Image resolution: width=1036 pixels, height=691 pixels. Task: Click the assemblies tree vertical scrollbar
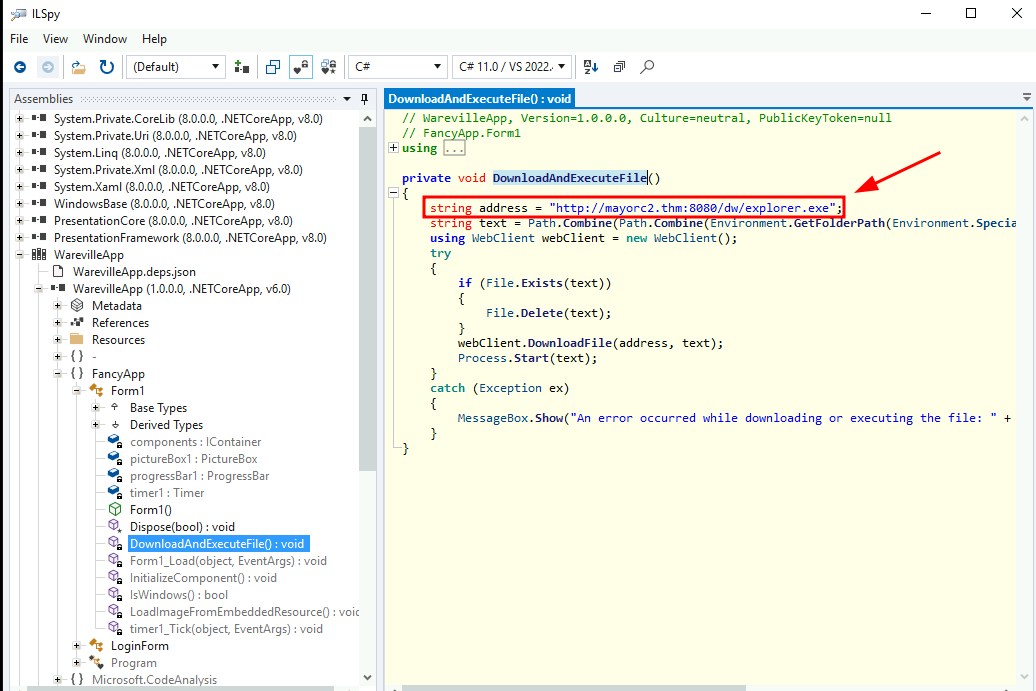tap(367, 301)
